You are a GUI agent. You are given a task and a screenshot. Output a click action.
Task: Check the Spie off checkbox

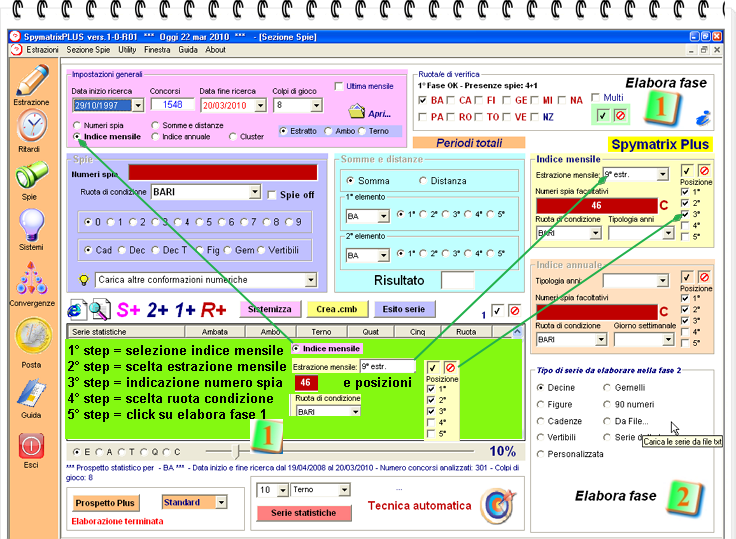click(271, 195)
